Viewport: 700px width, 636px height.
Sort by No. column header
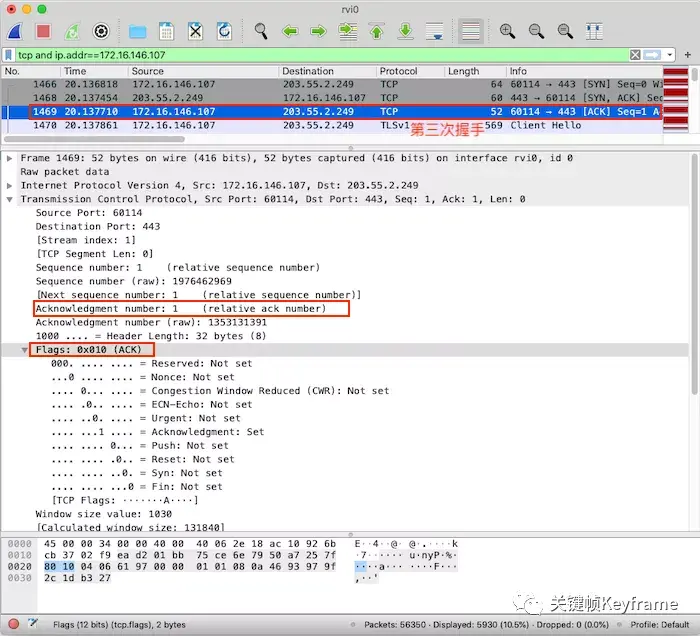(30, 71)
